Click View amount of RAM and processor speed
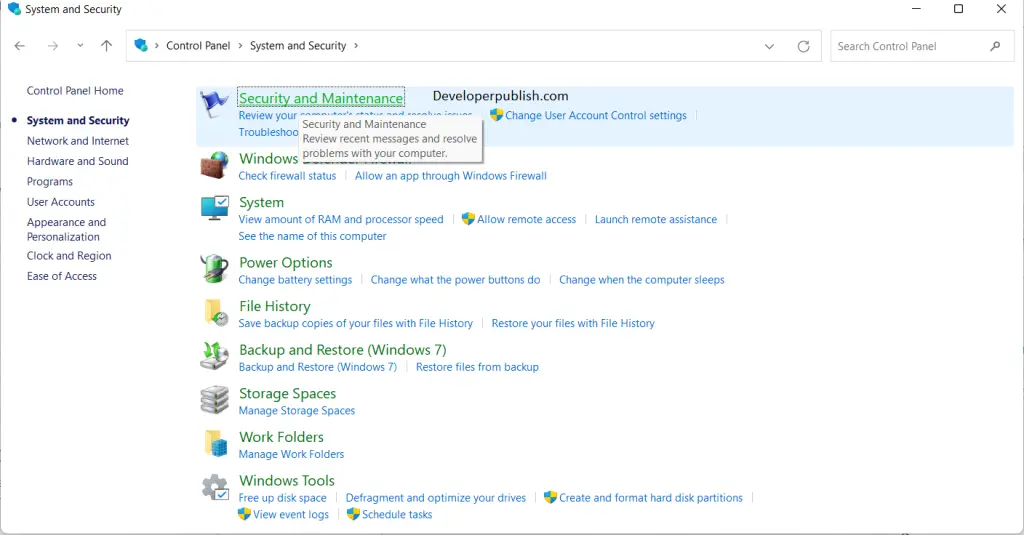 point(341,219)
